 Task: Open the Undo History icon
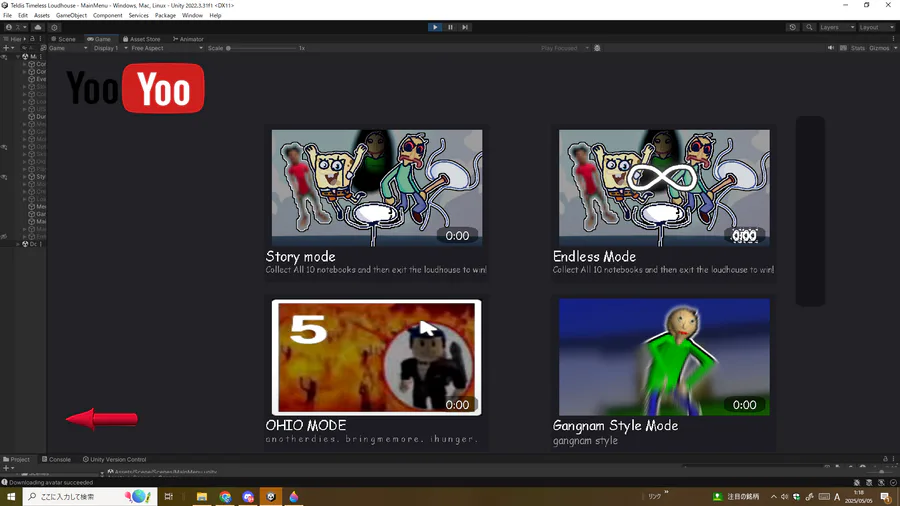[x=793, y=27]
